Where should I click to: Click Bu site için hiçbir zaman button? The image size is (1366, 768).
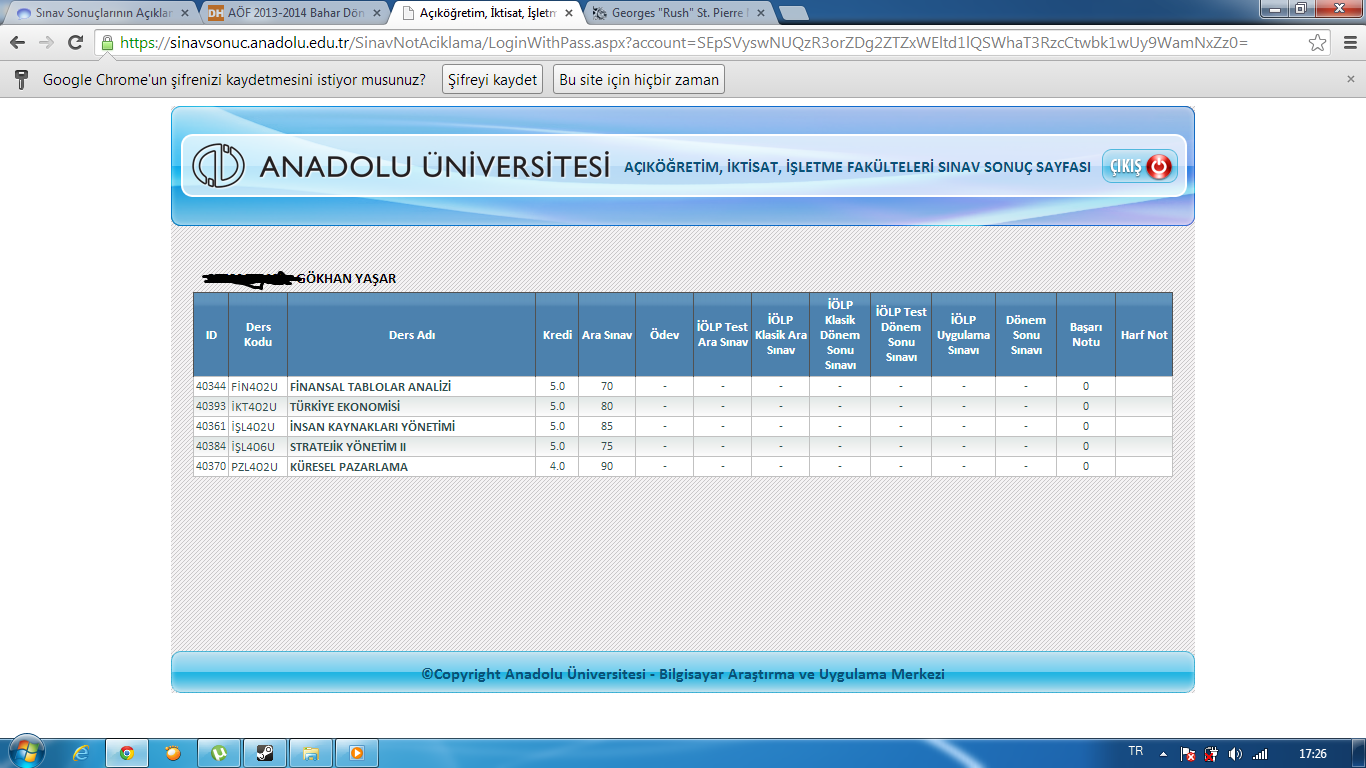(x=639, y=80)
